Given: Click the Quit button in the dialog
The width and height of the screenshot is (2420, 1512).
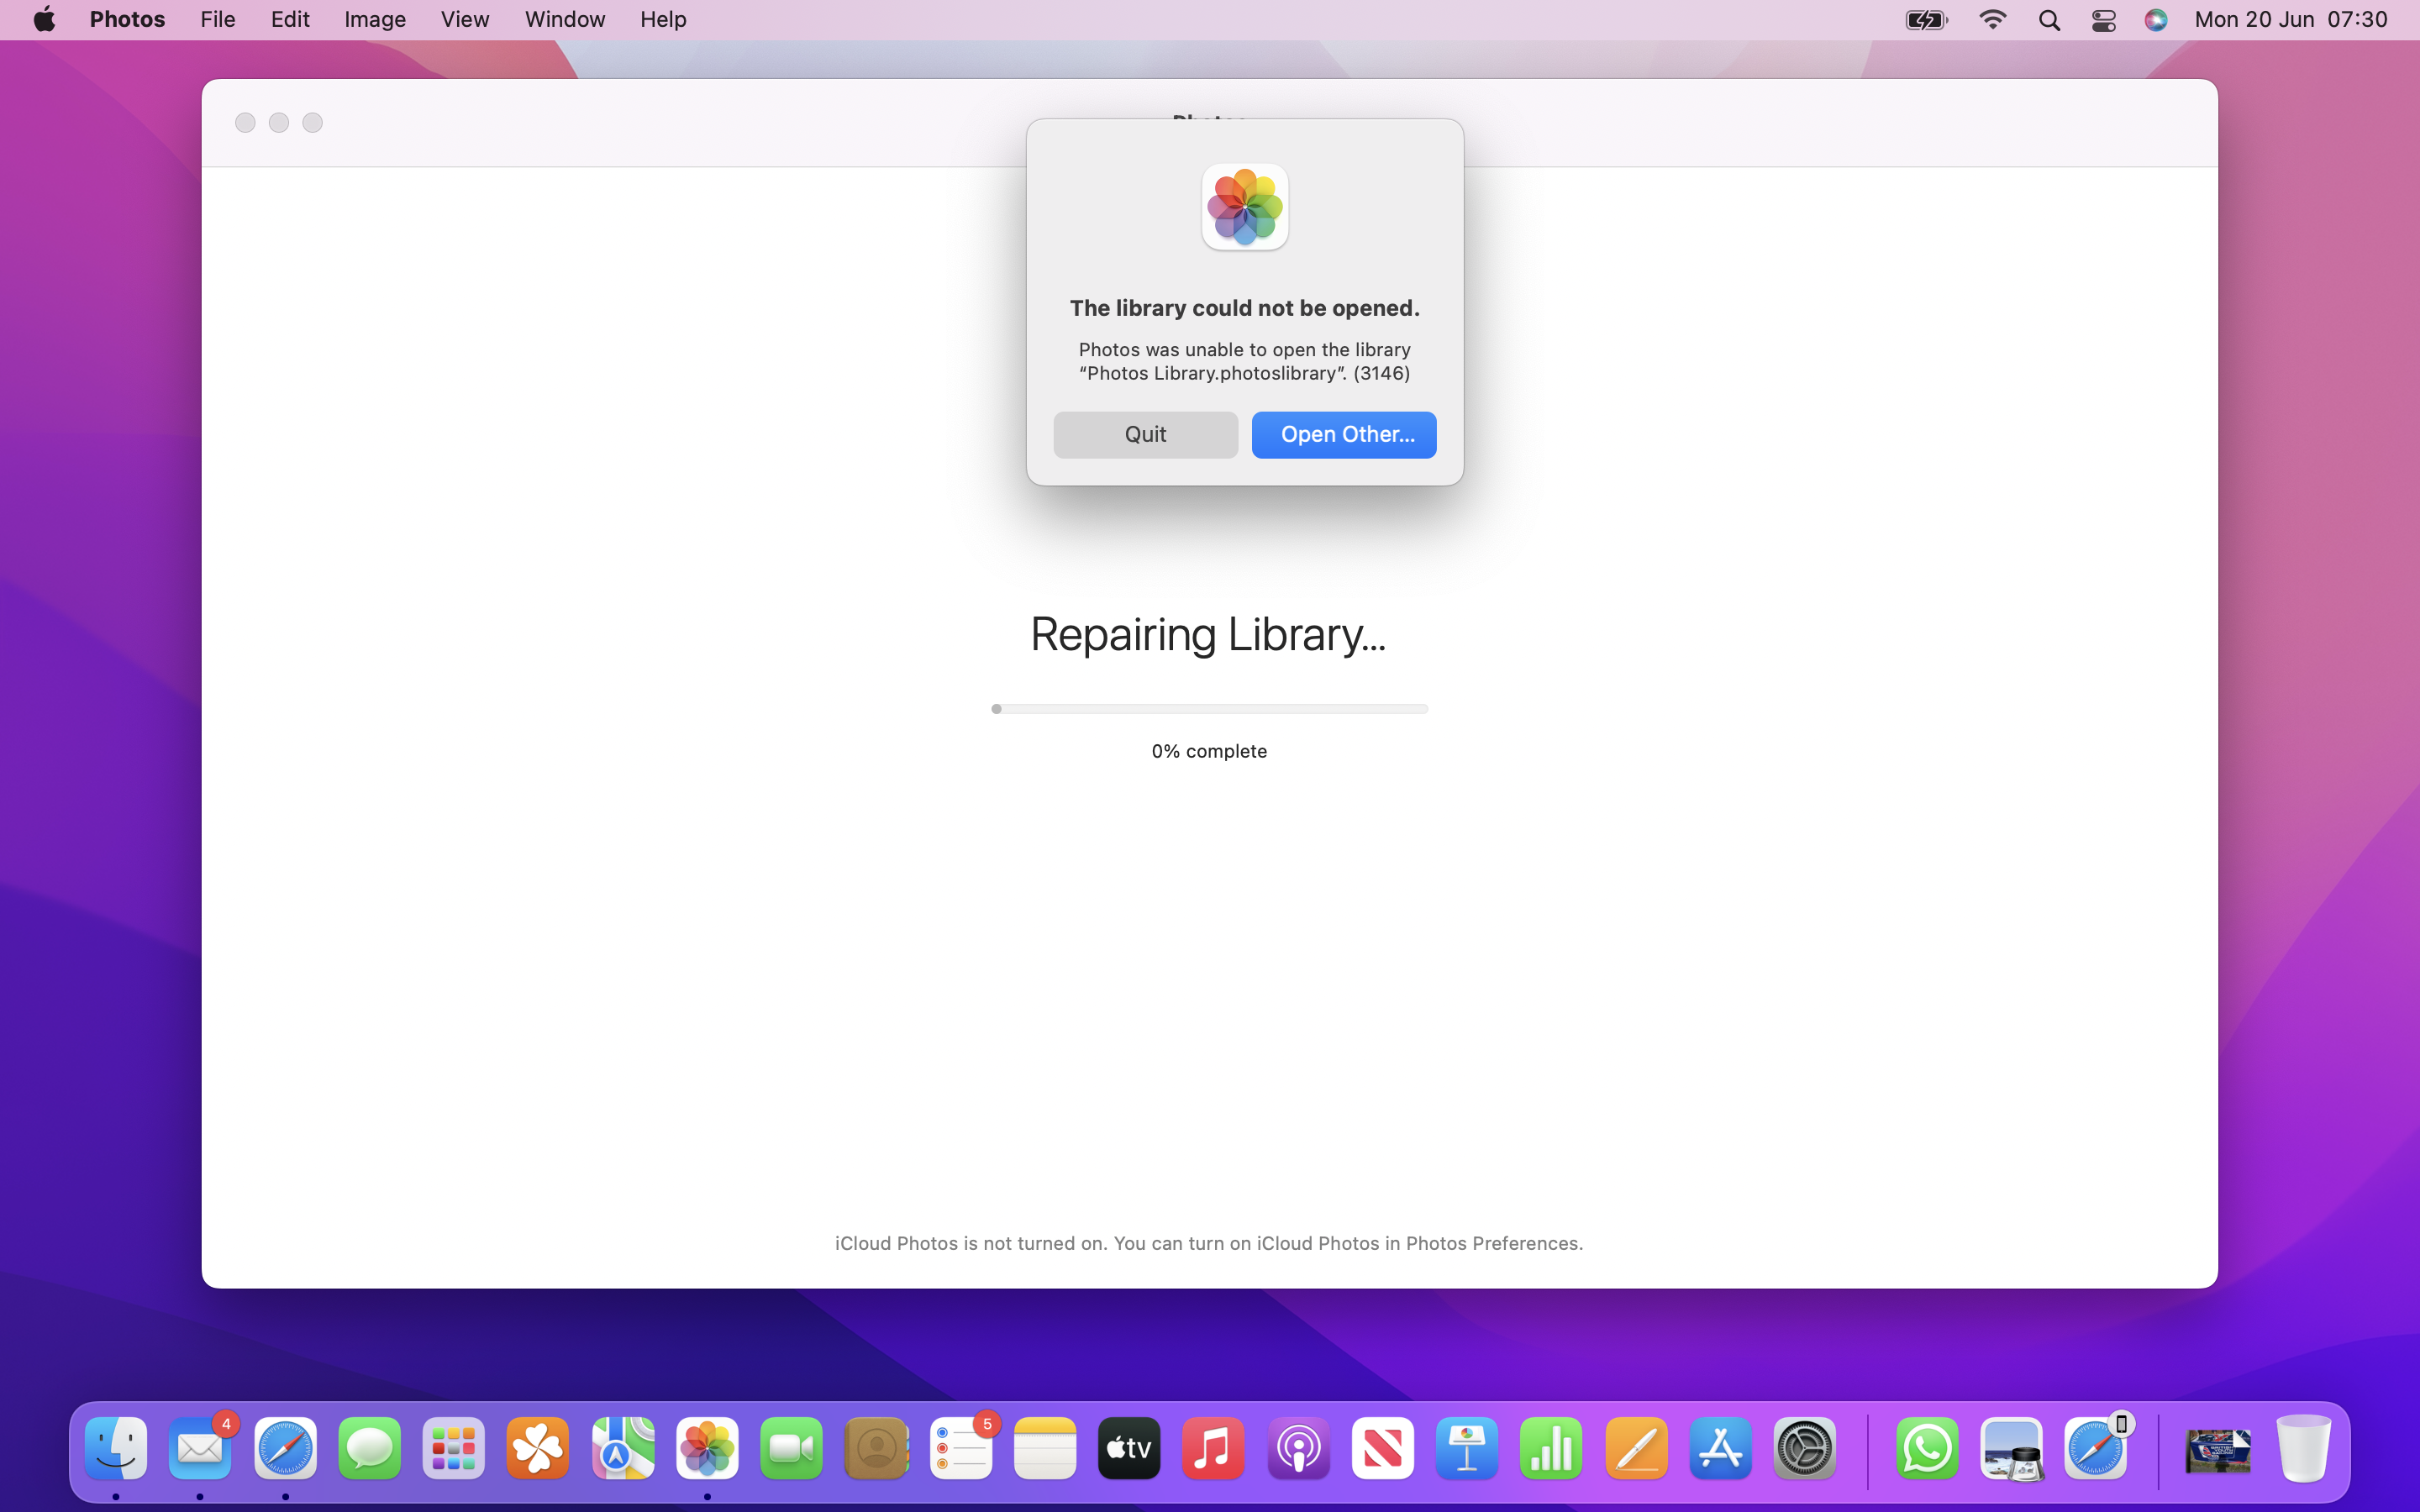Looking at the screenshot, I should click(x=1145, y=434).
